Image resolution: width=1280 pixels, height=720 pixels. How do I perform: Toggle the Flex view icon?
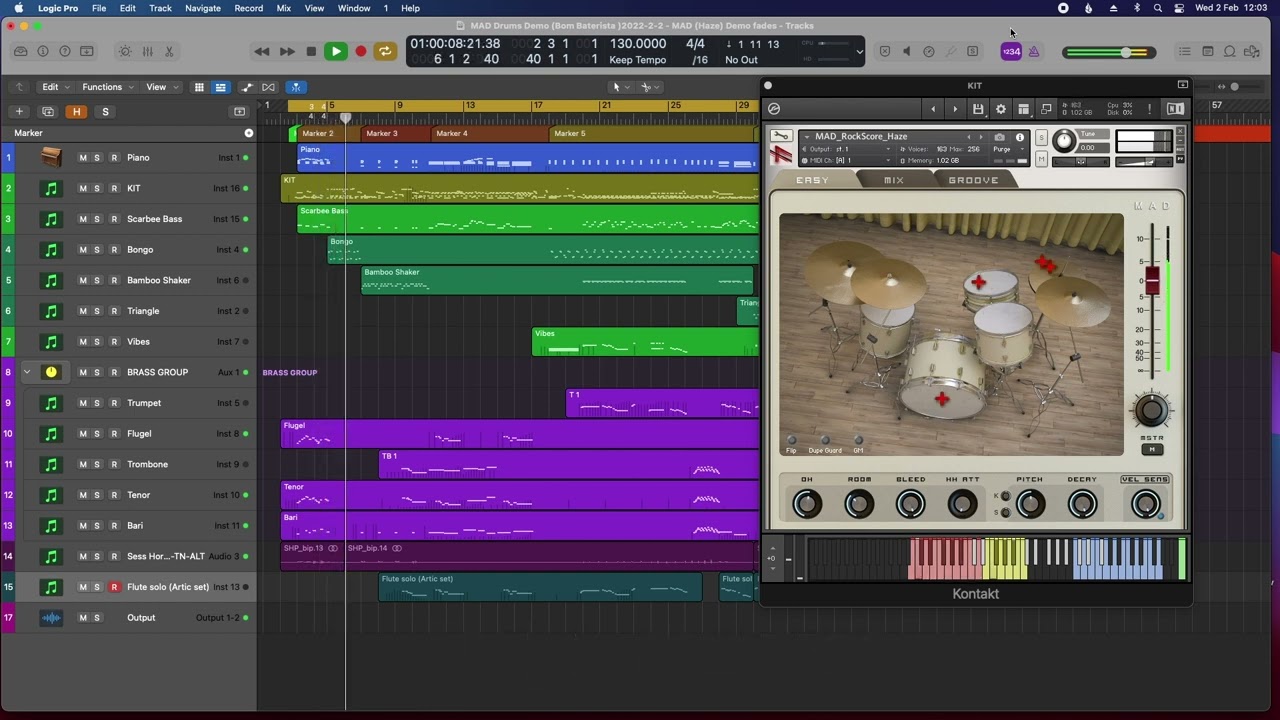point(268,87)
